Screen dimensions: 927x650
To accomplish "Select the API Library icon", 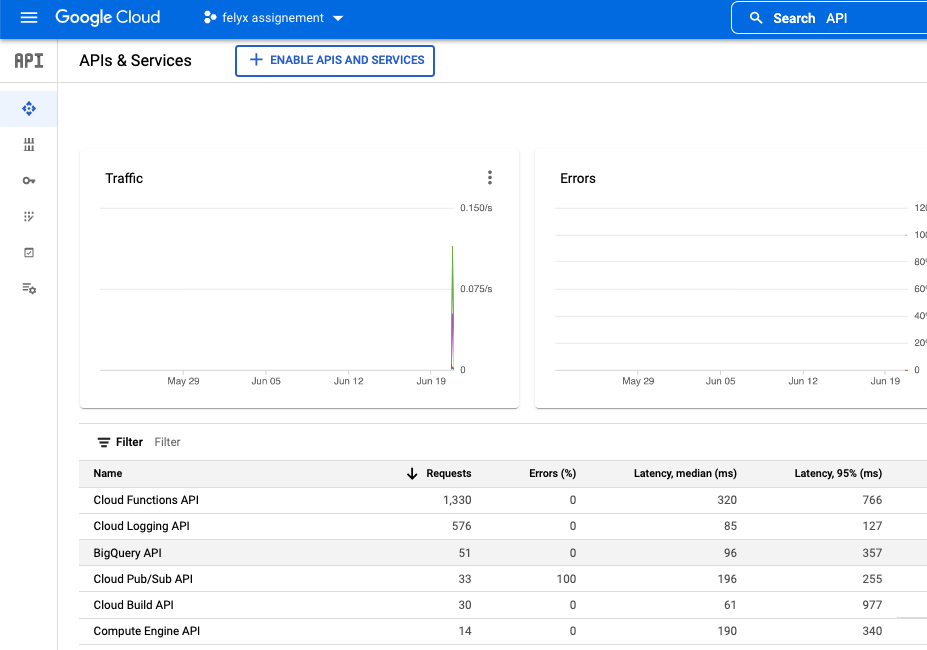I will pos(28,144).
